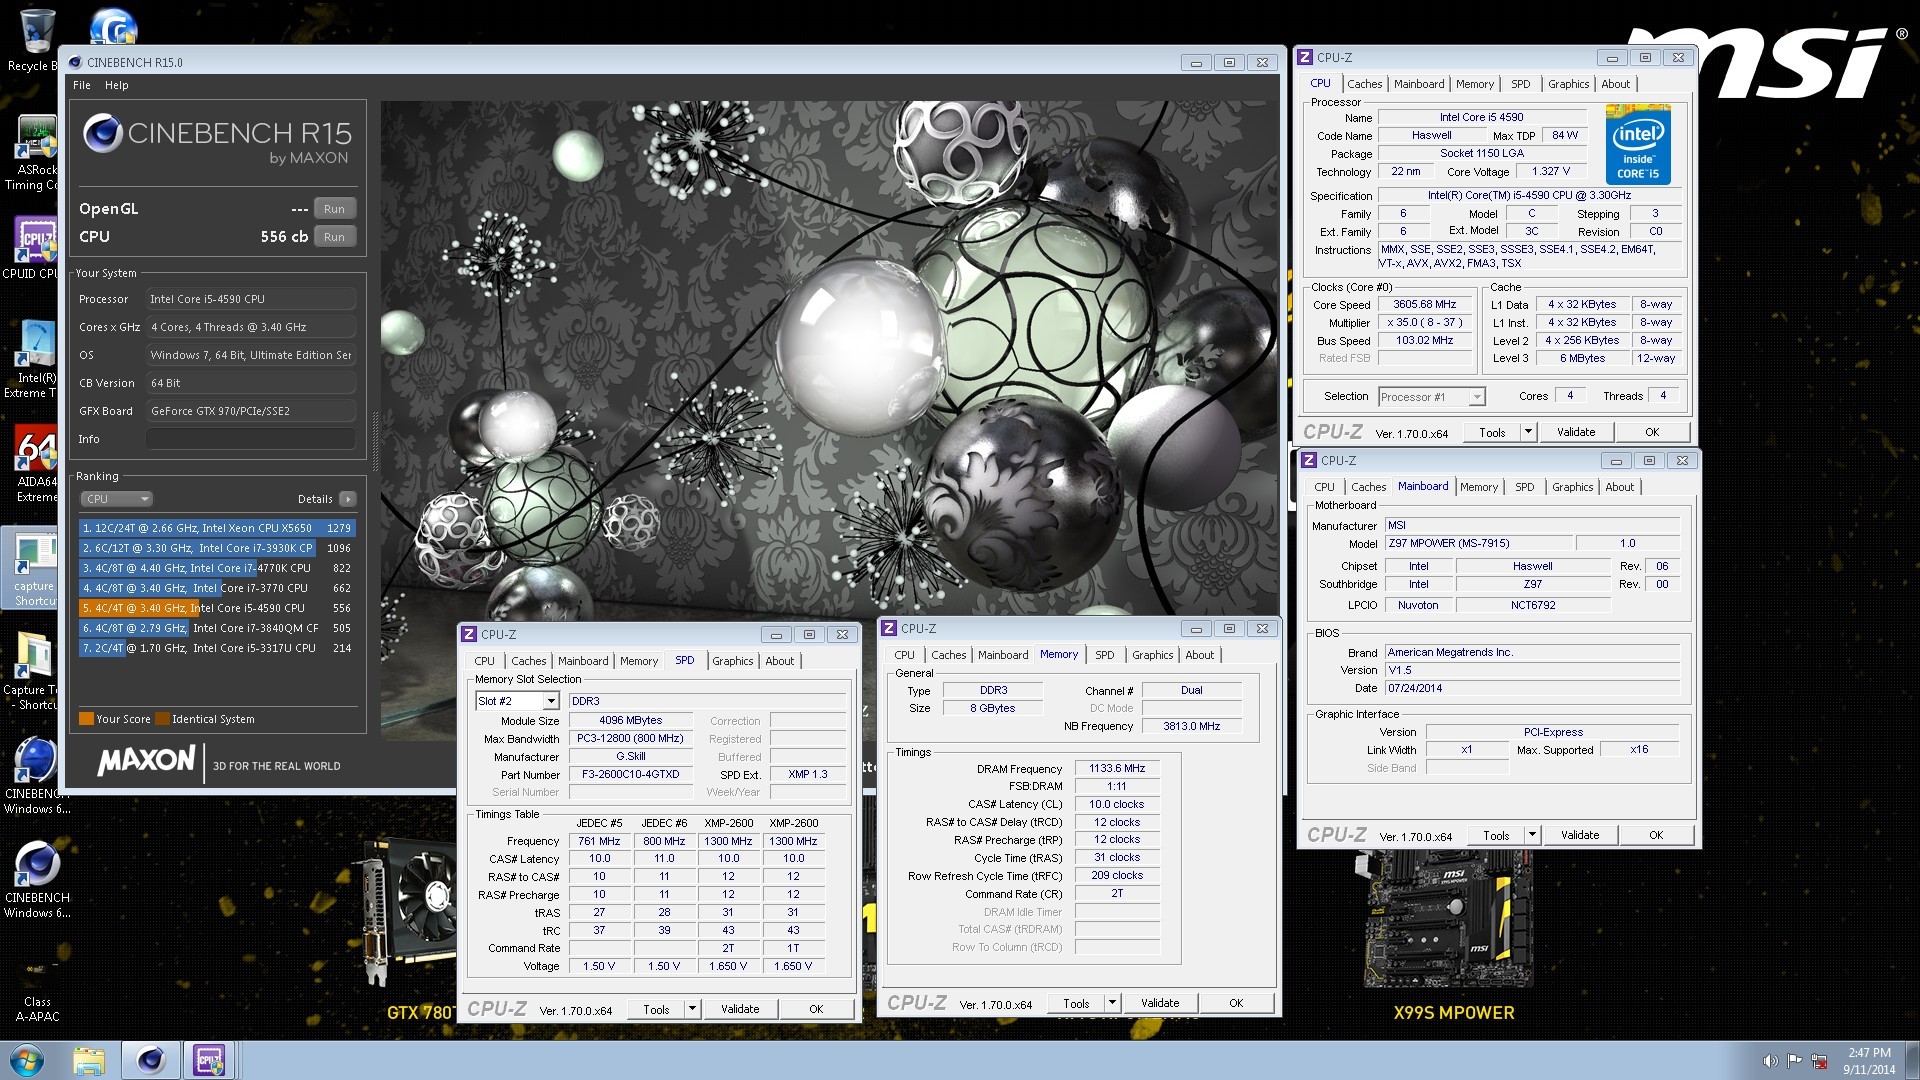Select ranking row Core i7-3930K

[217, 548]
